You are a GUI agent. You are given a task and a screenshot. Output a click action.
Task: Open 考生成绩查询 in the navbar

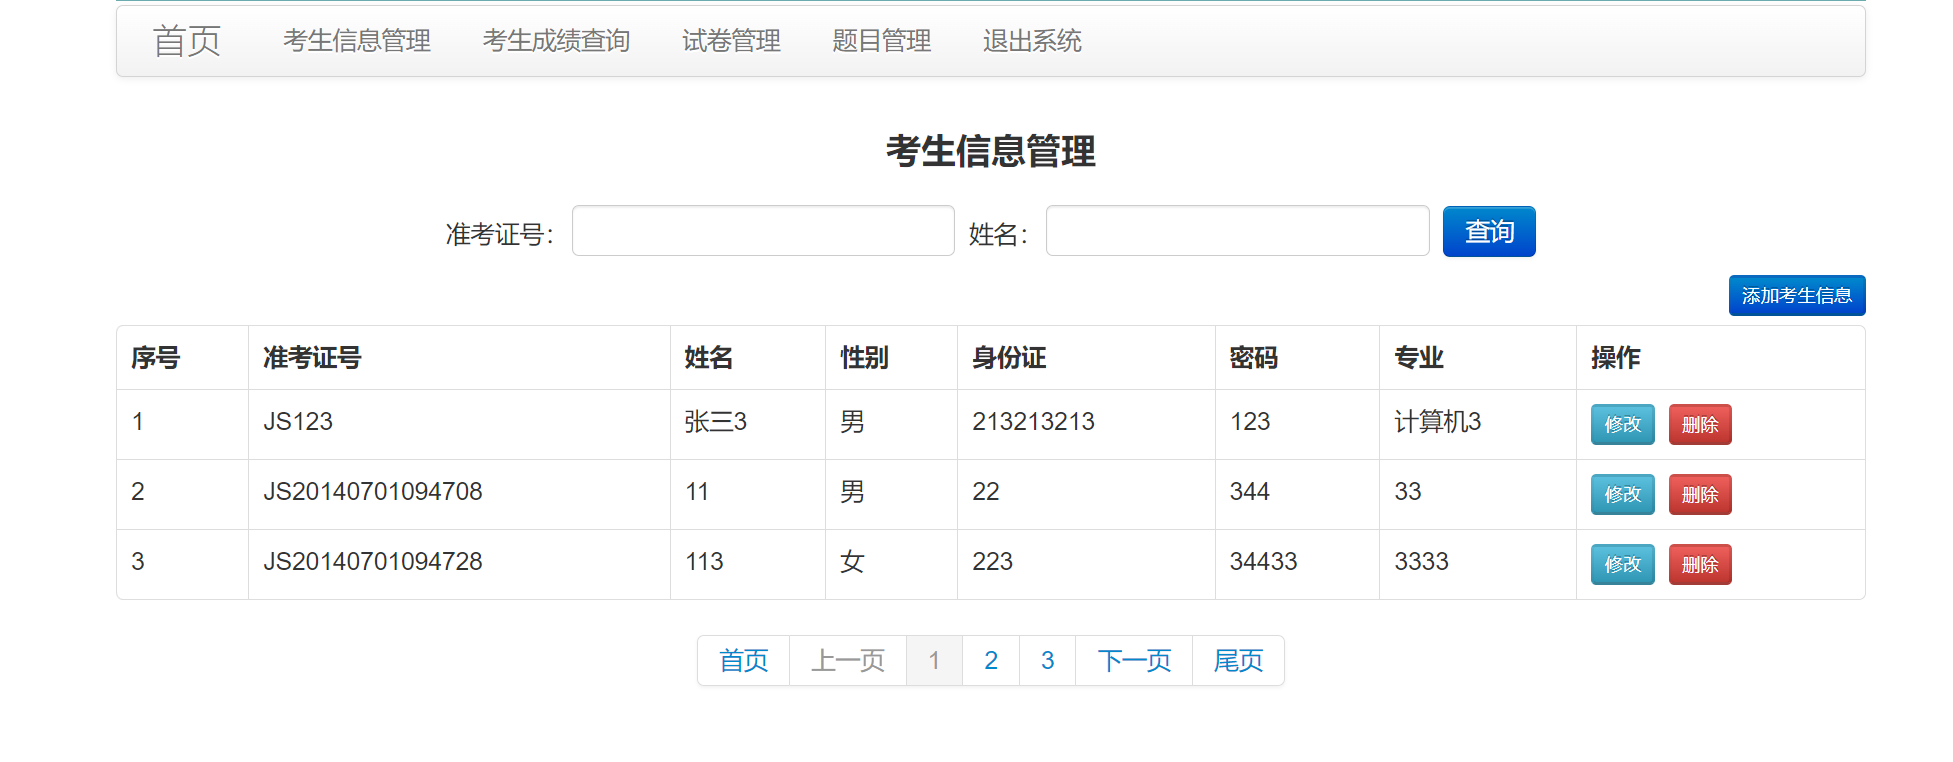coord(556,41)
